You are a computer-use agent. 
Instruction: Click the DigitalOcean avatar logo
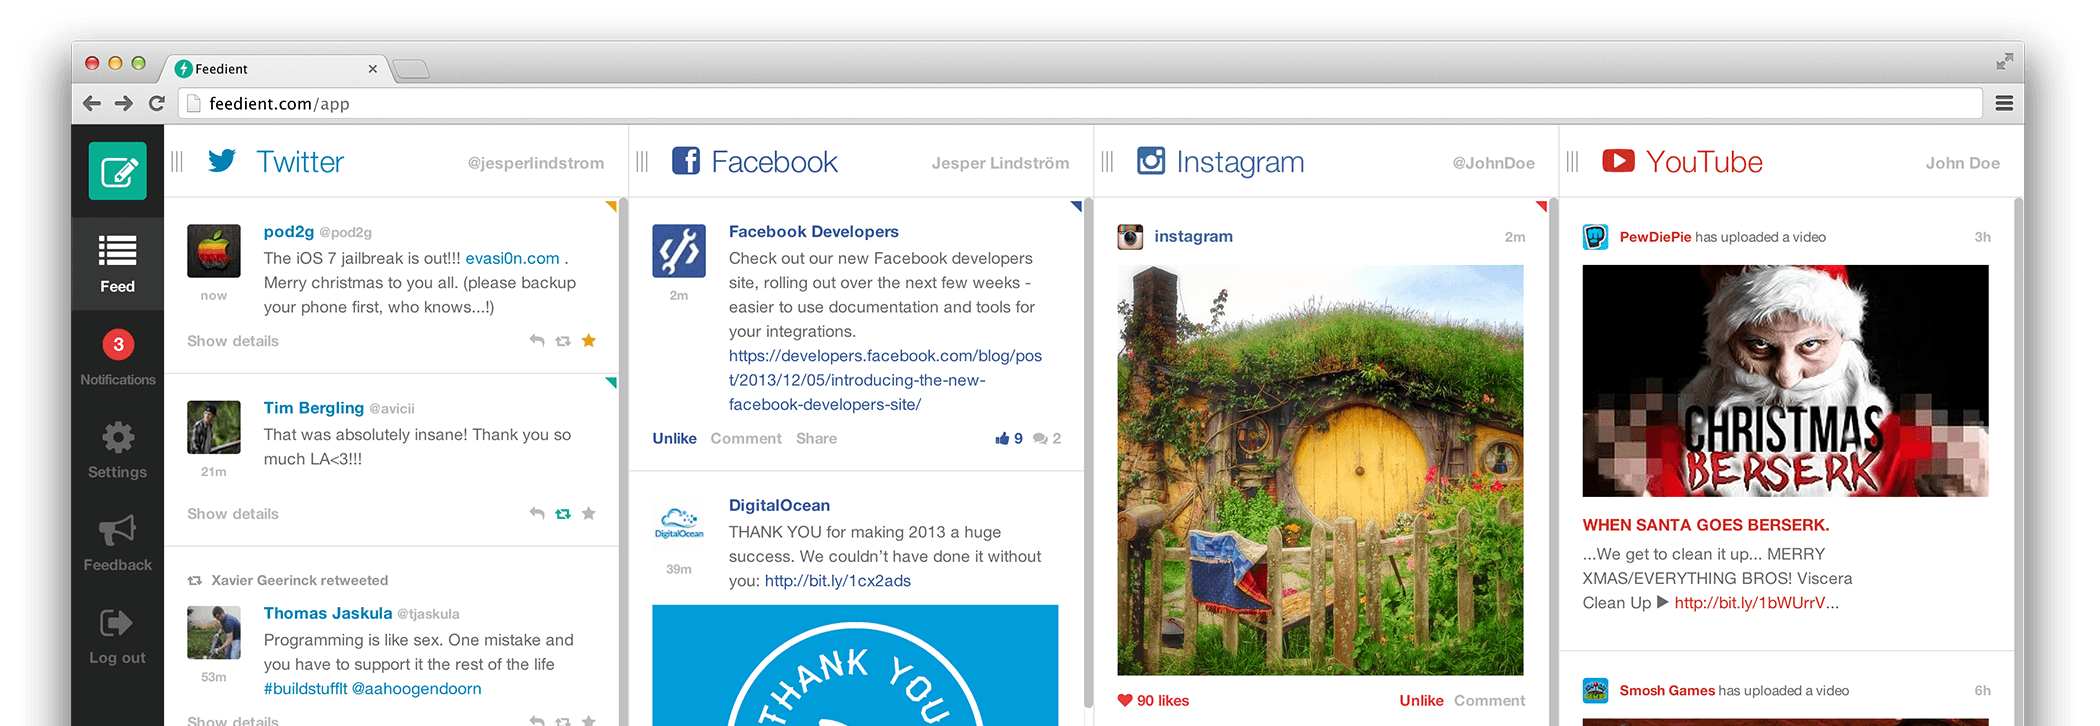(679, 524)
